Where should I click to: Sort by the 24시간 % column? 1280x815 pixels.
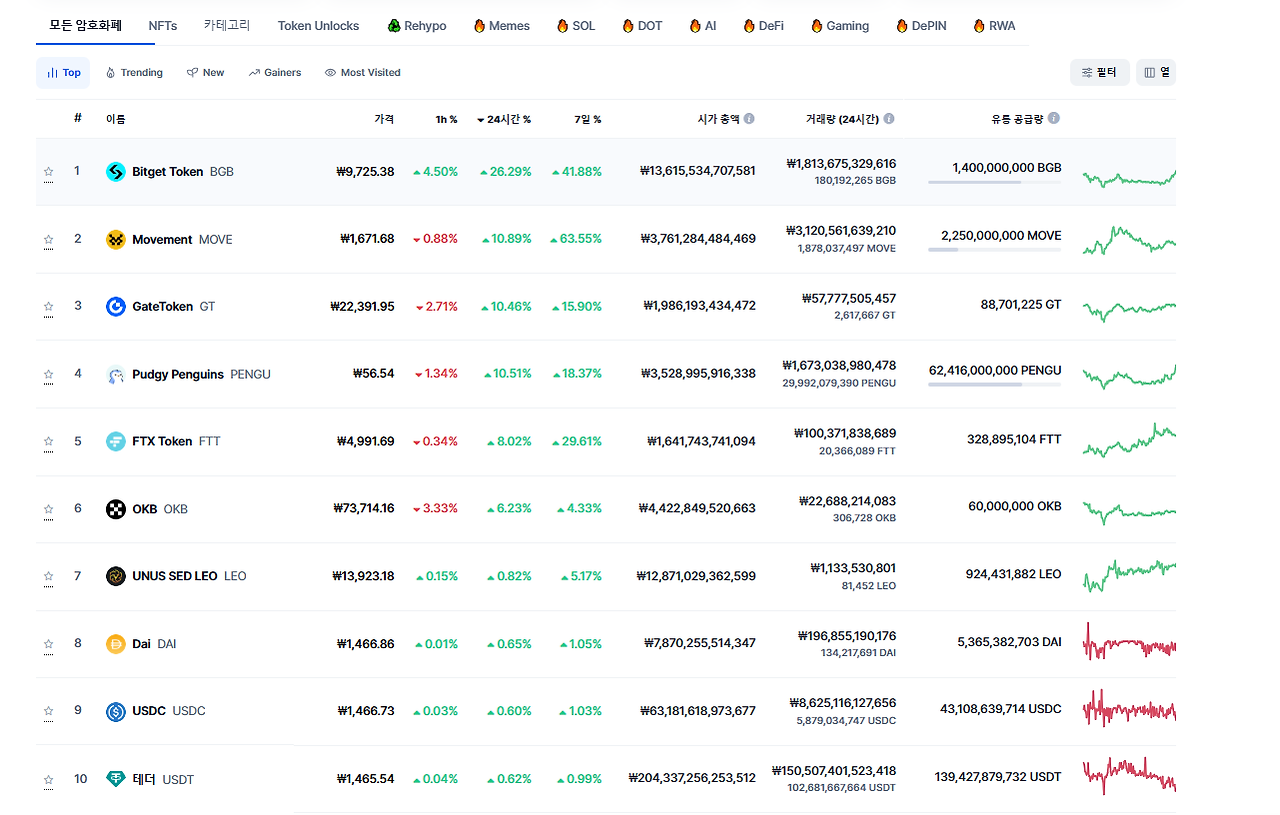point(504,119)
